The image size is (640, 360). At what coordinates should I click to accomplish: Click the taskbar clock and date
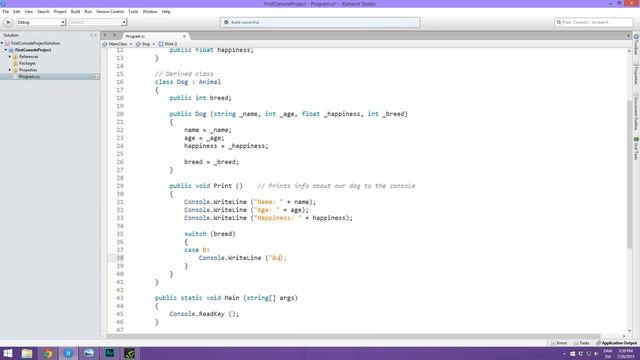coord(625,353)
